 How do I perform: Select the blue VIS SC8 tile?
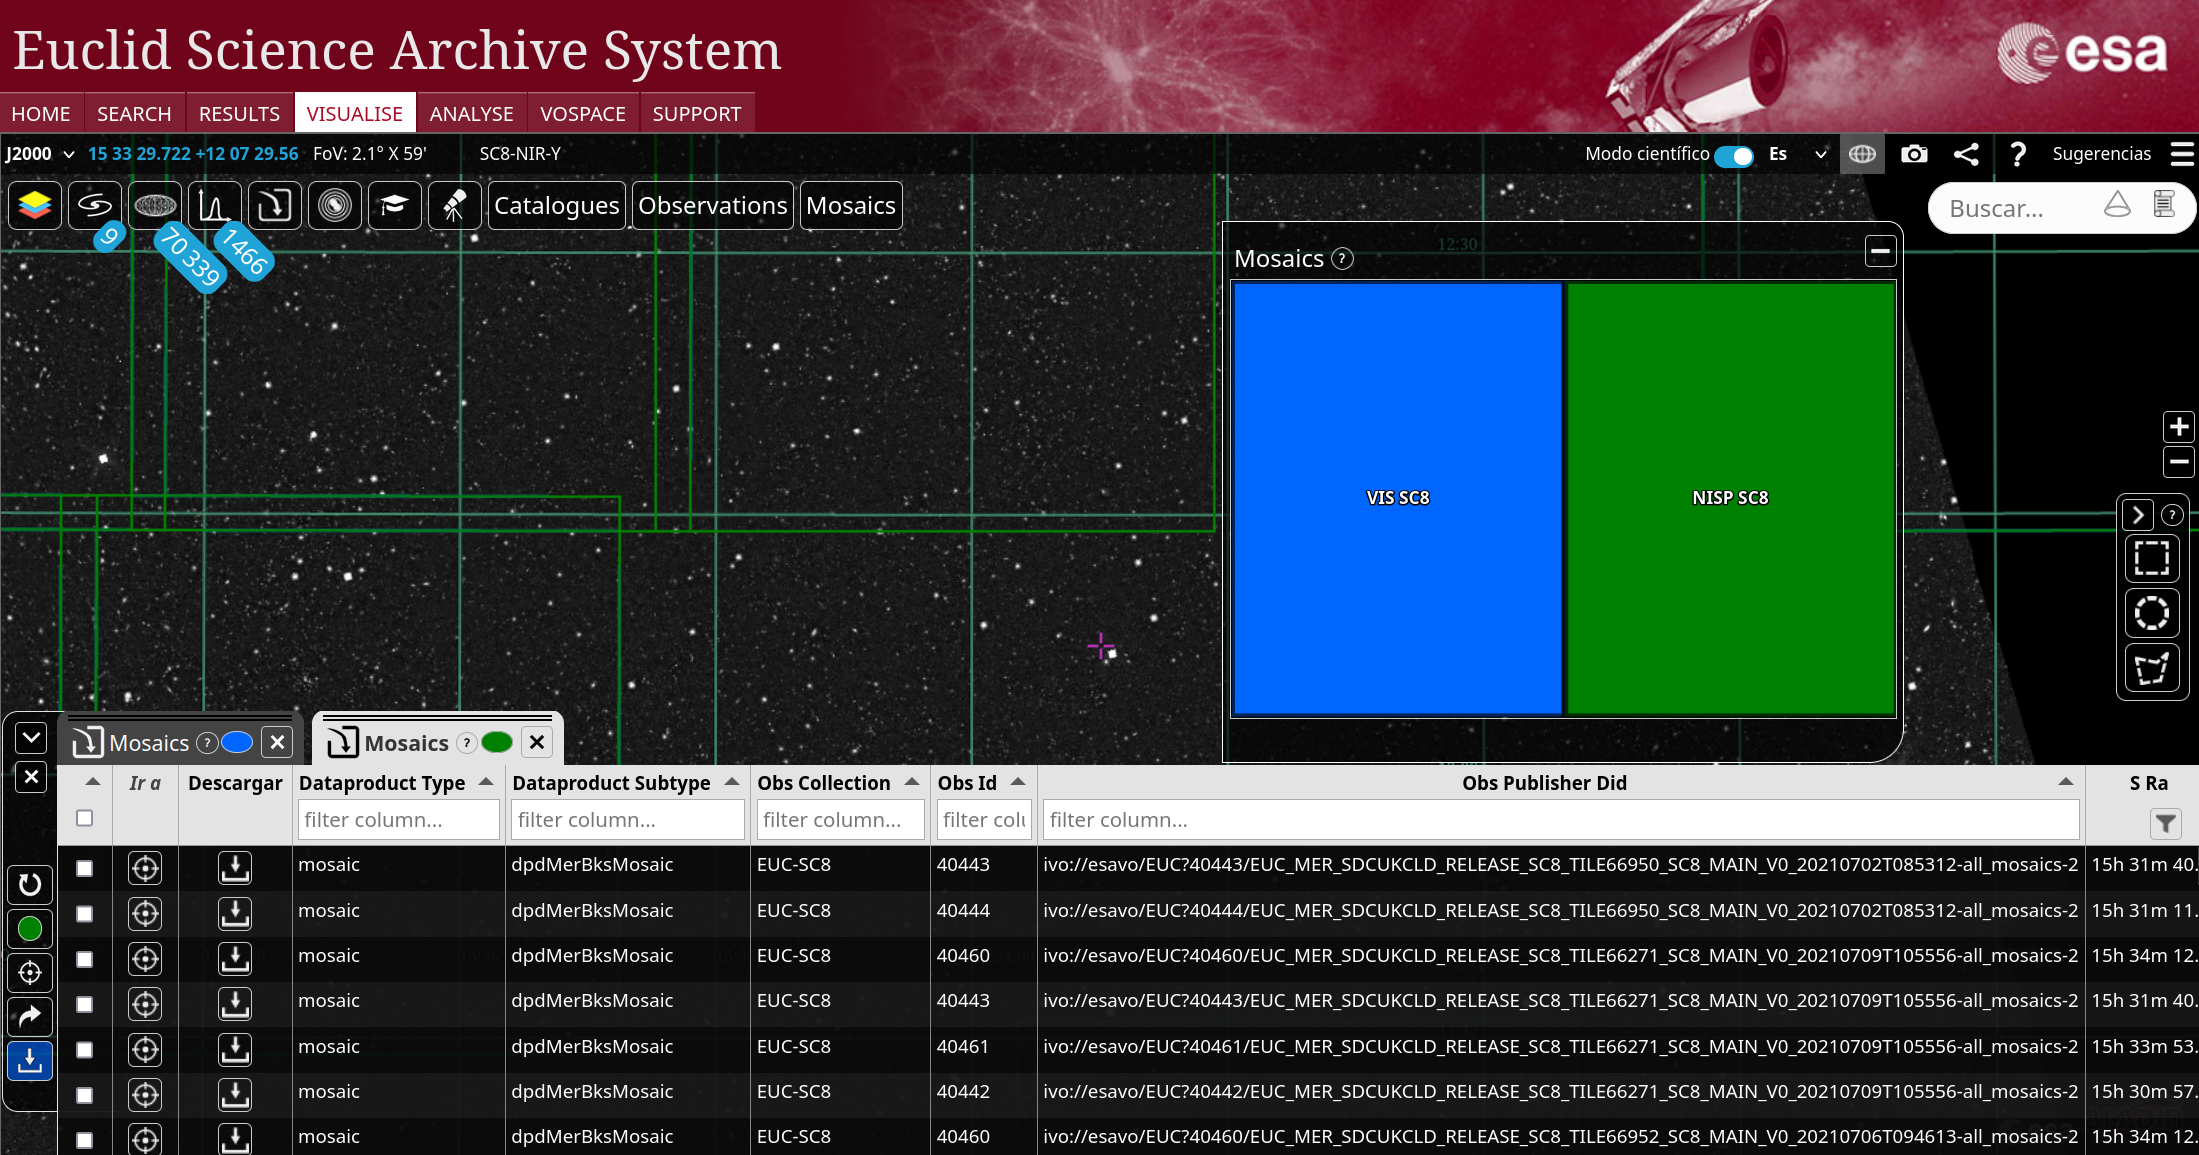pyautogui.click(x=1398, y=498)
